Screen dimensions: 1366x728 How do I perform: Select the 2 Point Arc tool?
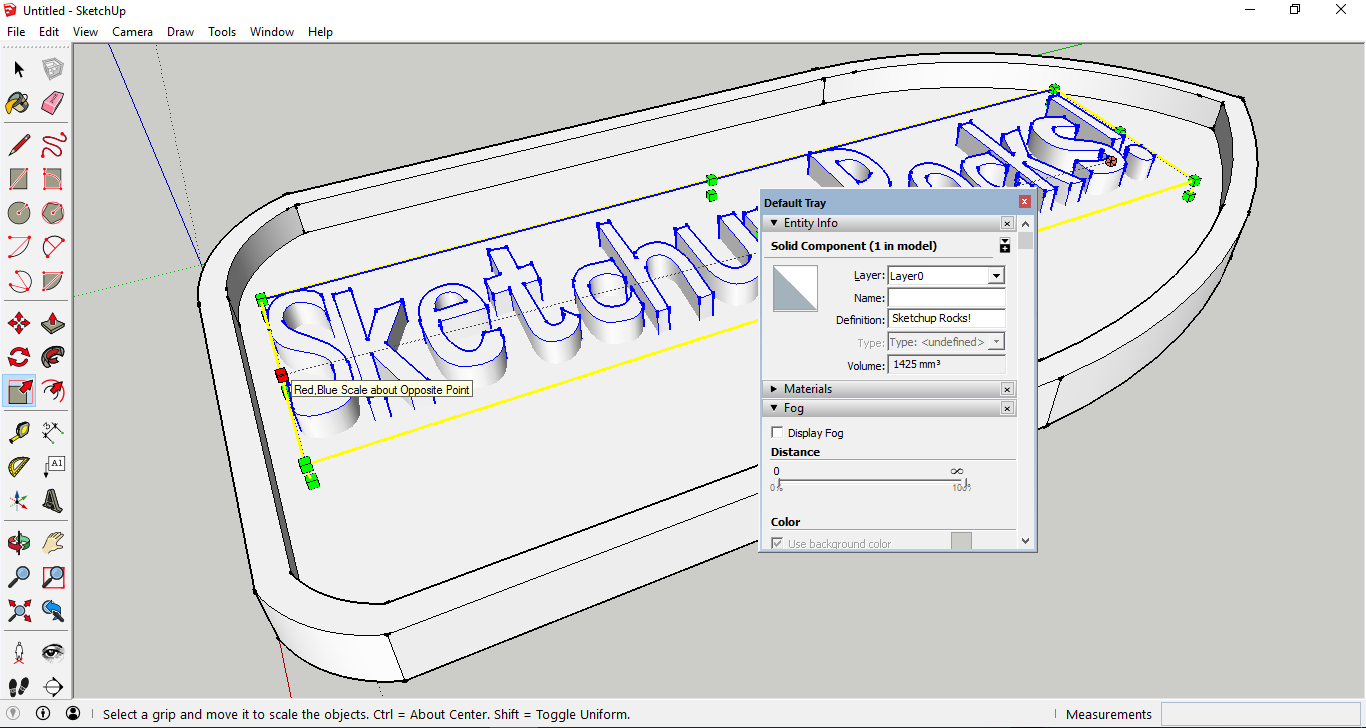coord(53,247)
